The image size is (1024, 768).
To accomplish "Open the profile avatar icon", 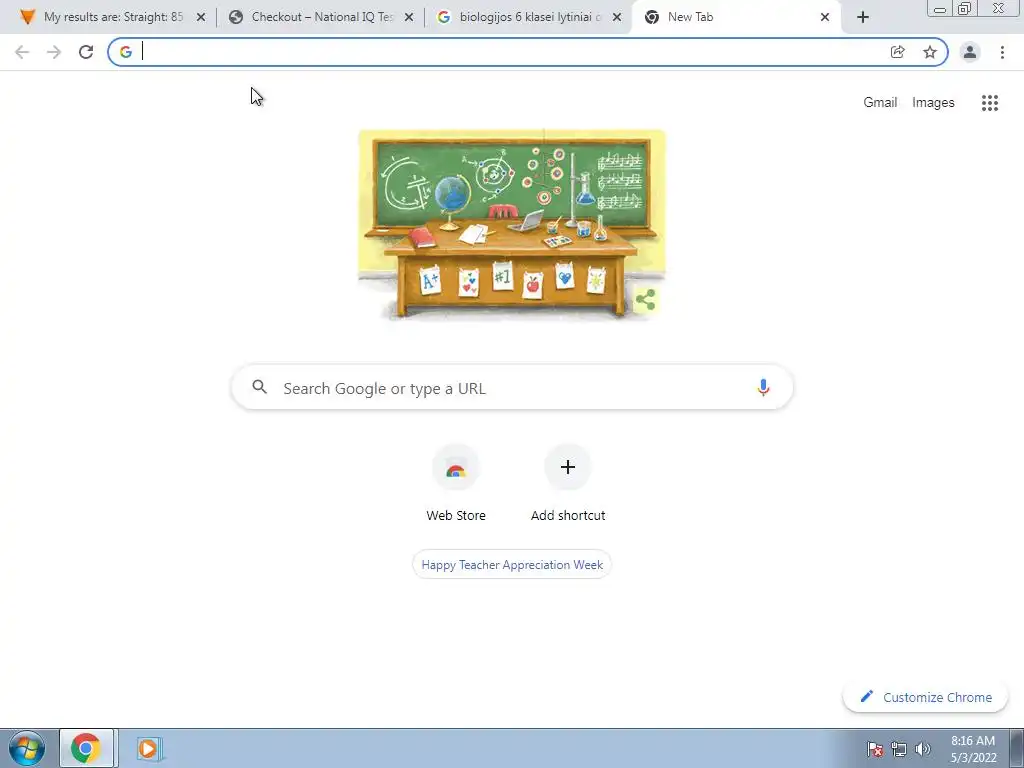I will tap(970, 52).
